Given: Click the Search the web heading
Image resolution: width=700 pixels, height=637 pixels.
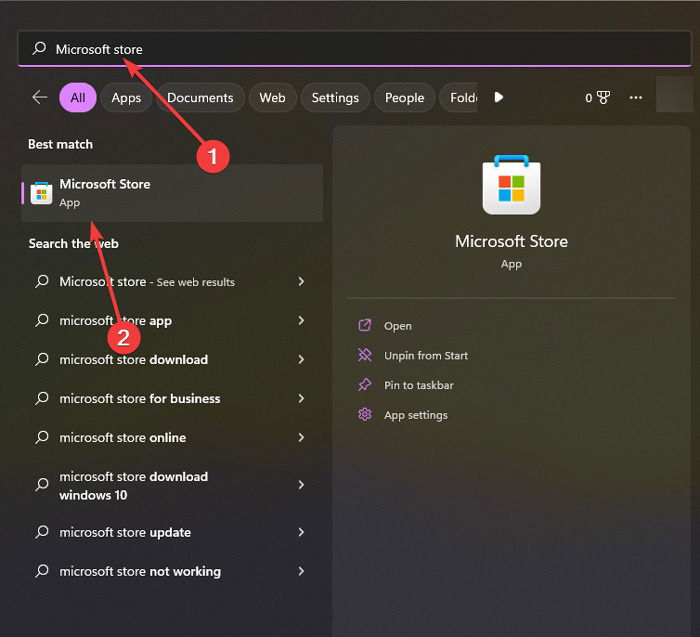Looking at the screenshot, I should point(73,243).
